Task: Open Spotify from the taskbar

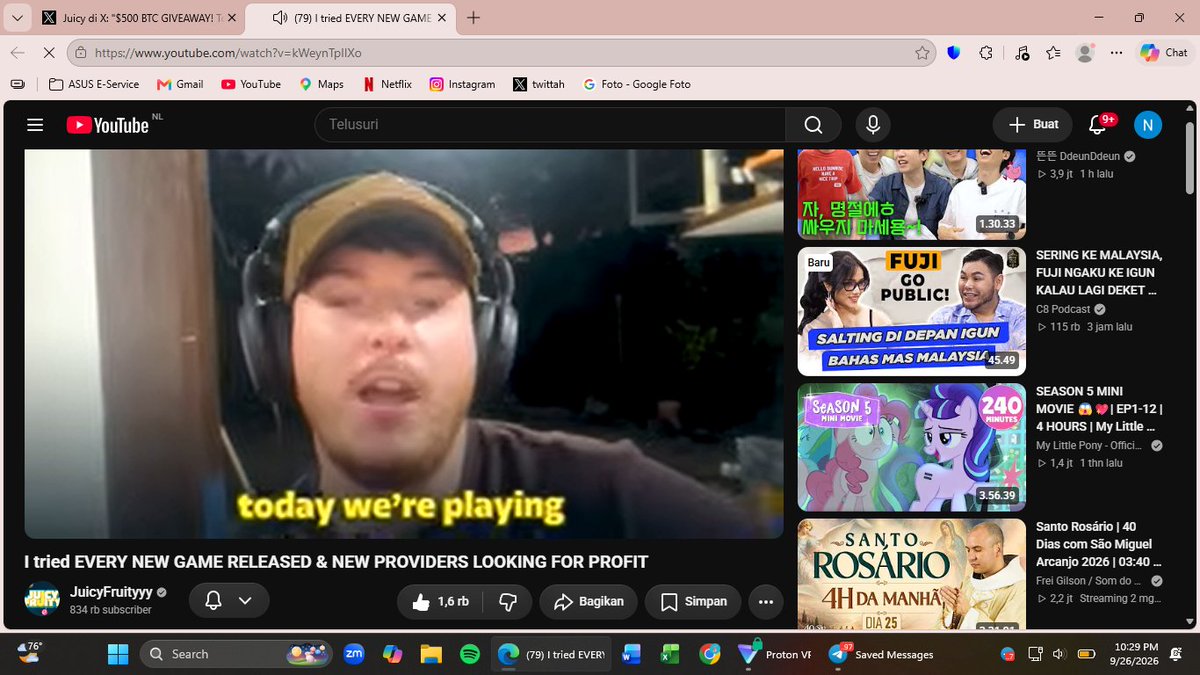Action: pyautogui.click(x=470, y=654)
